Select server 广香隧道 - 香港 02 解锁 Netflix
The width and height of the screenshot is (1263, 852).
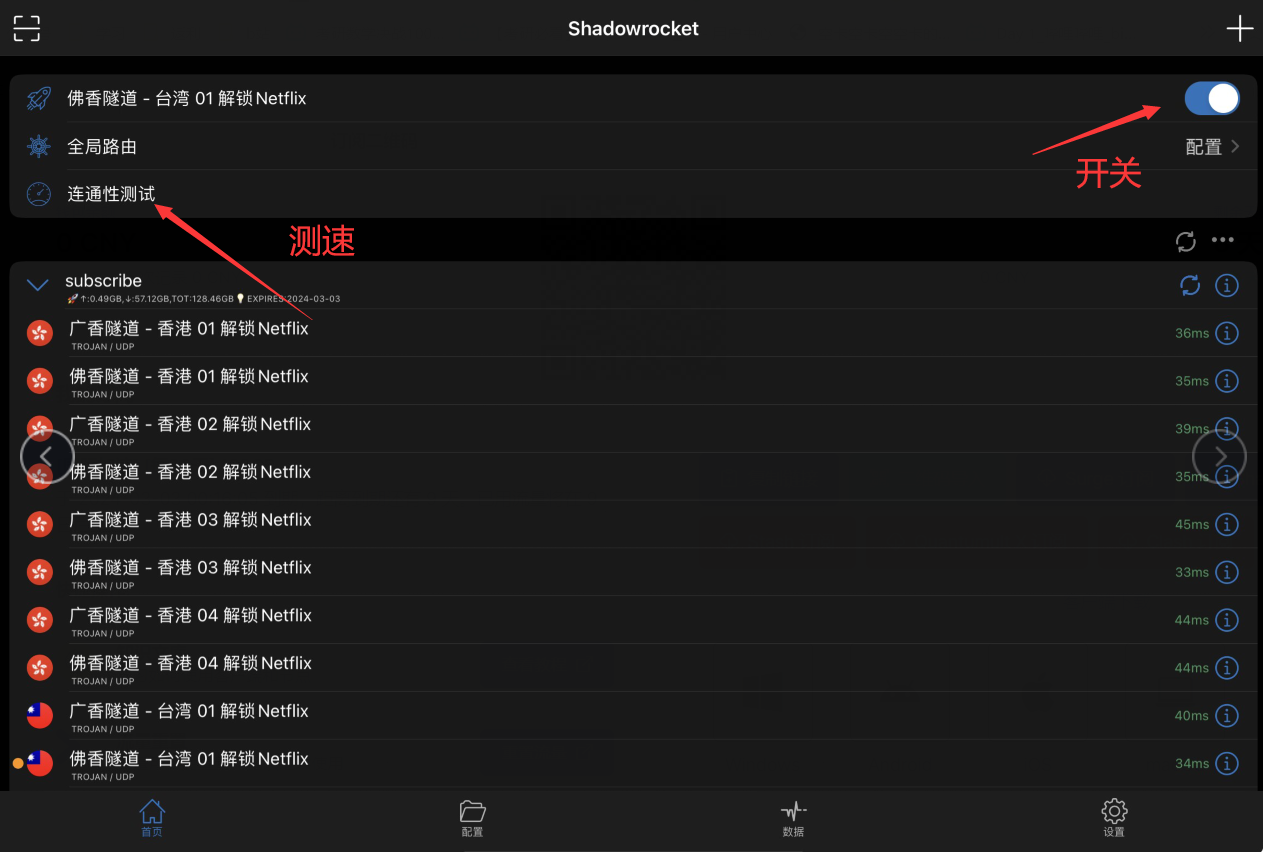pos(633,429)
